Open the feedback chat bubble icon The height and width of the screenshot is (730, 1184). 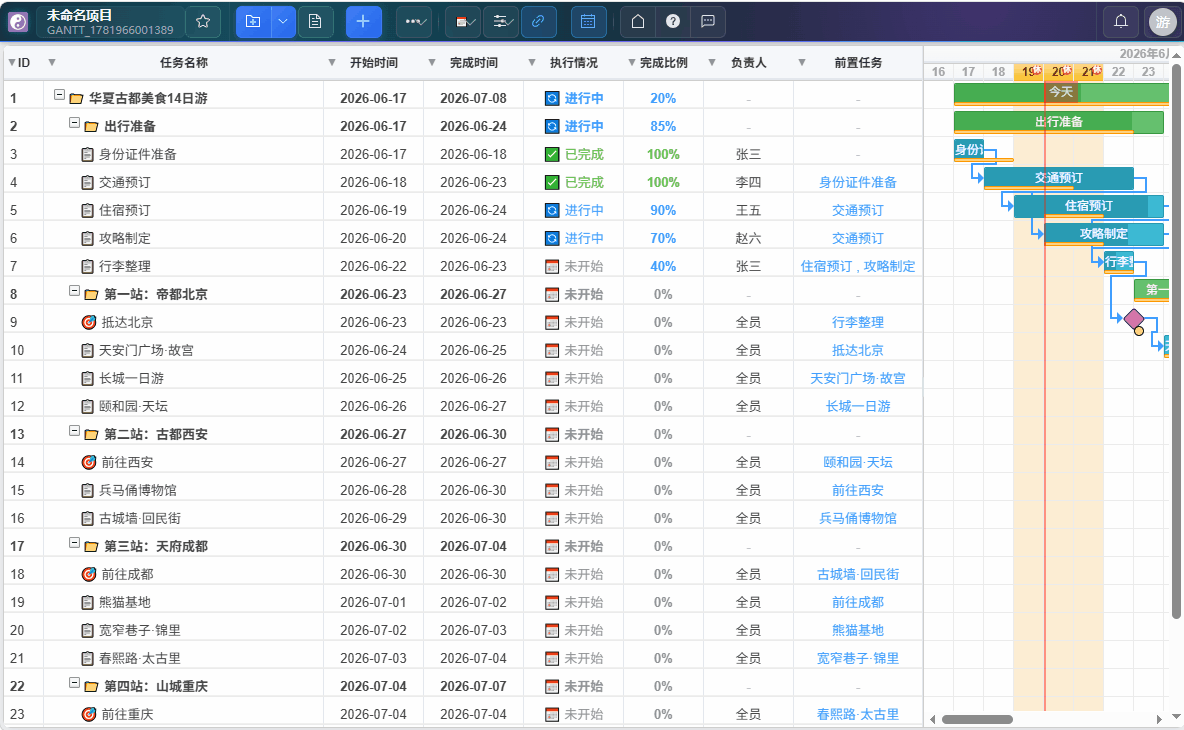(708, 21)
